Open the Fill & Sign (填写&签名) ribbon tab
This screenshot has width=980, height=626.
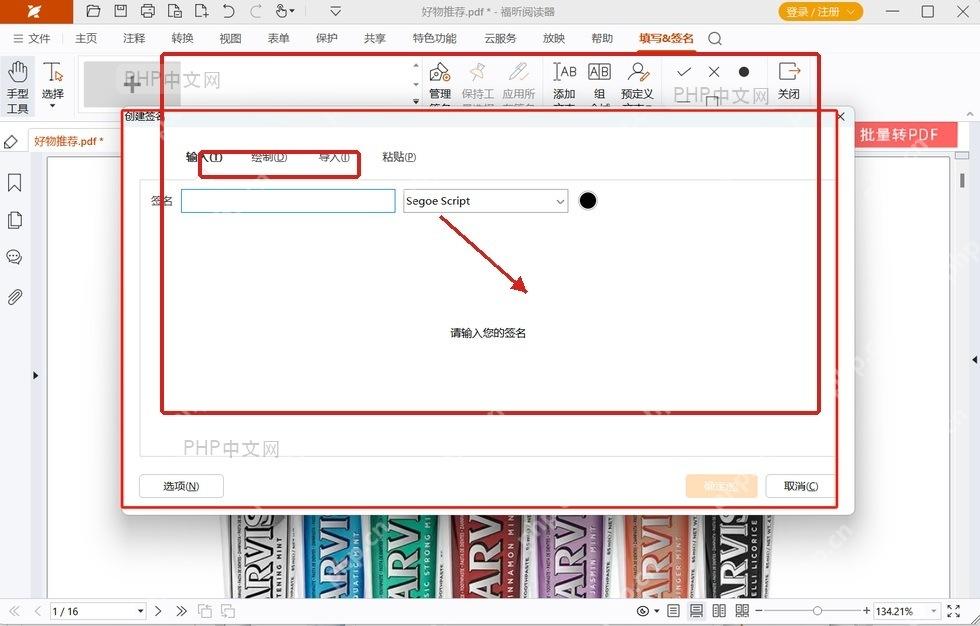666,38
